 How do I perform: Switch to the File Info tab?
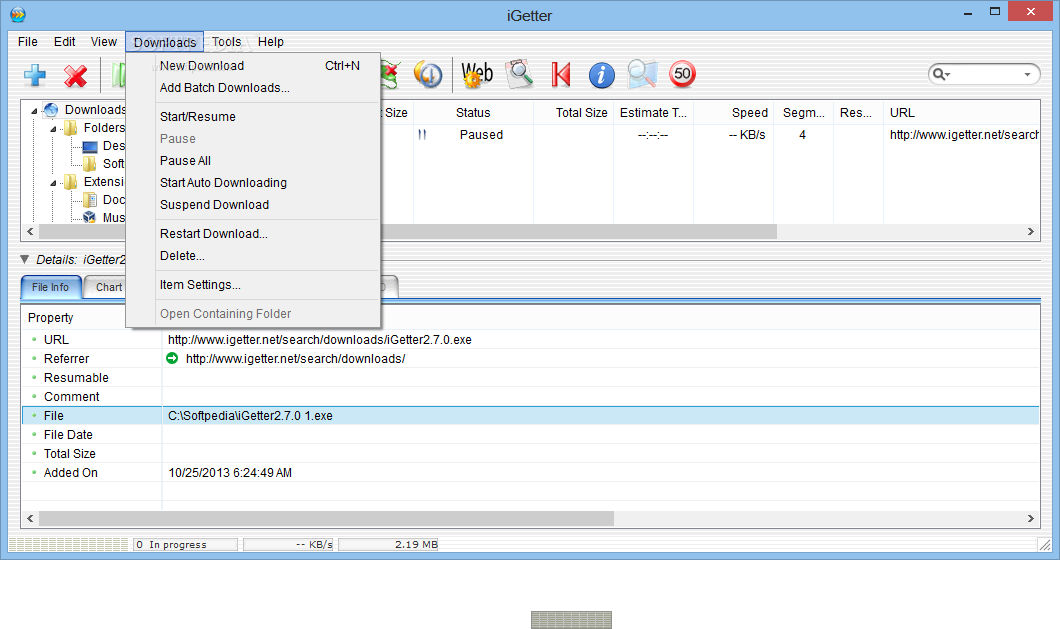point(51,287)
